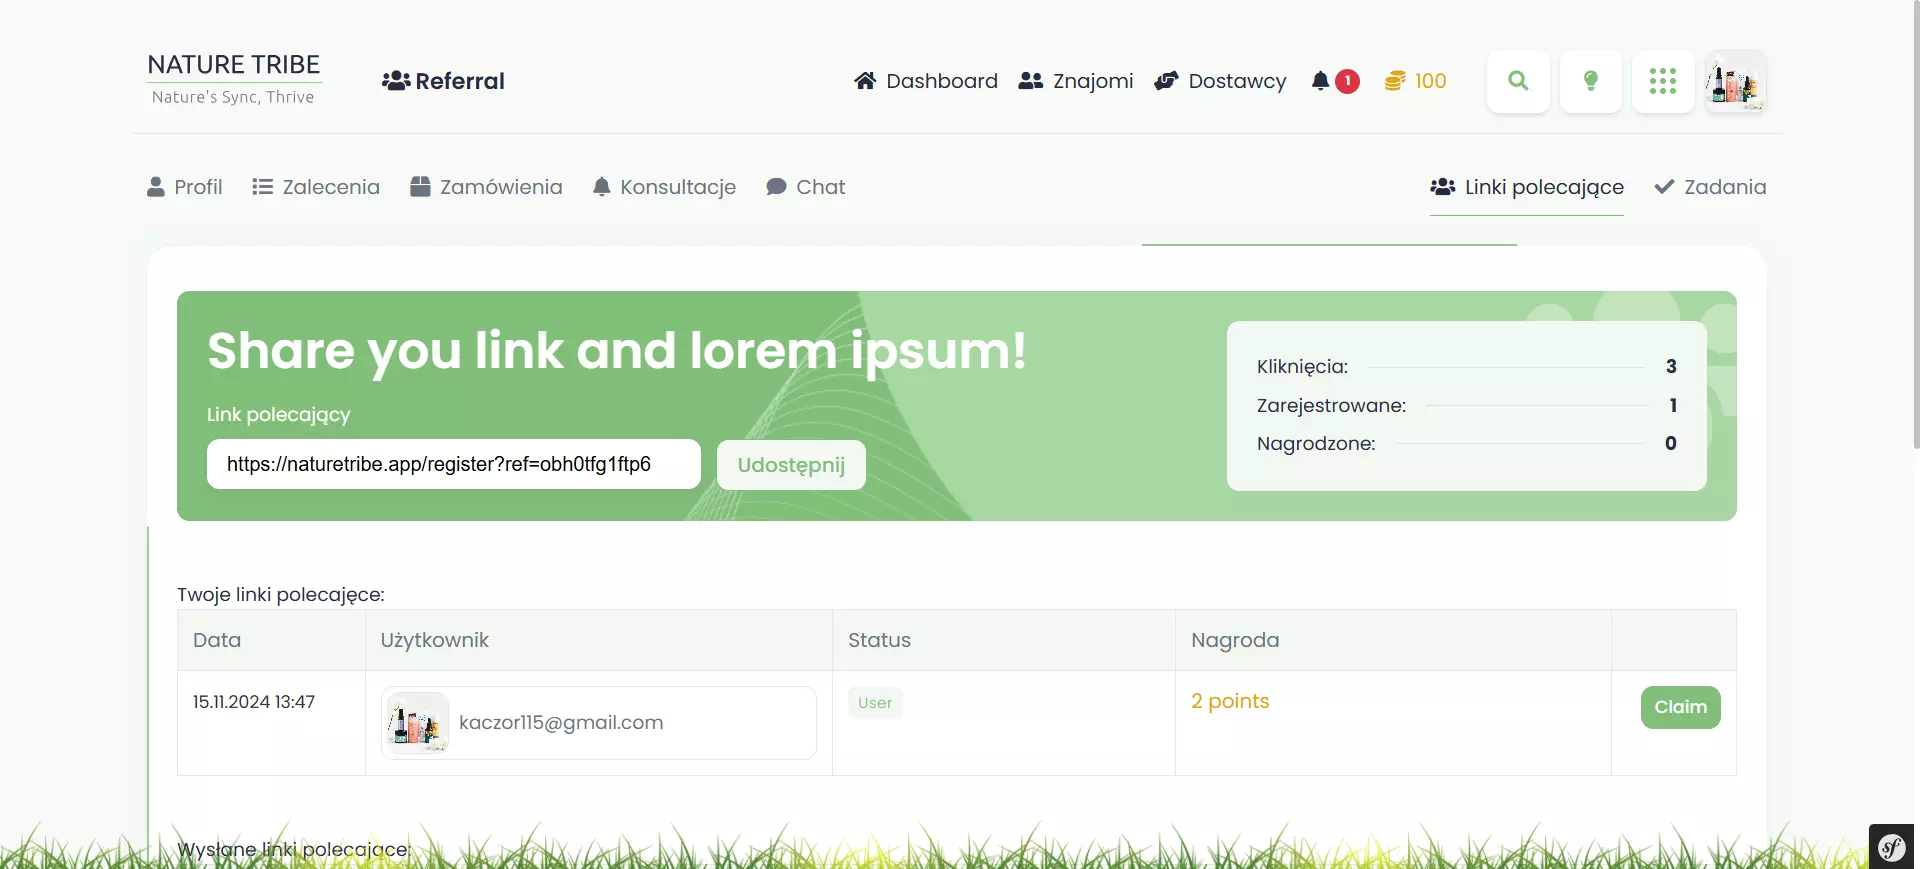Click the 2 points reward text
This screenshot has height=869, width=1920.
click(x=1230, y=701)
